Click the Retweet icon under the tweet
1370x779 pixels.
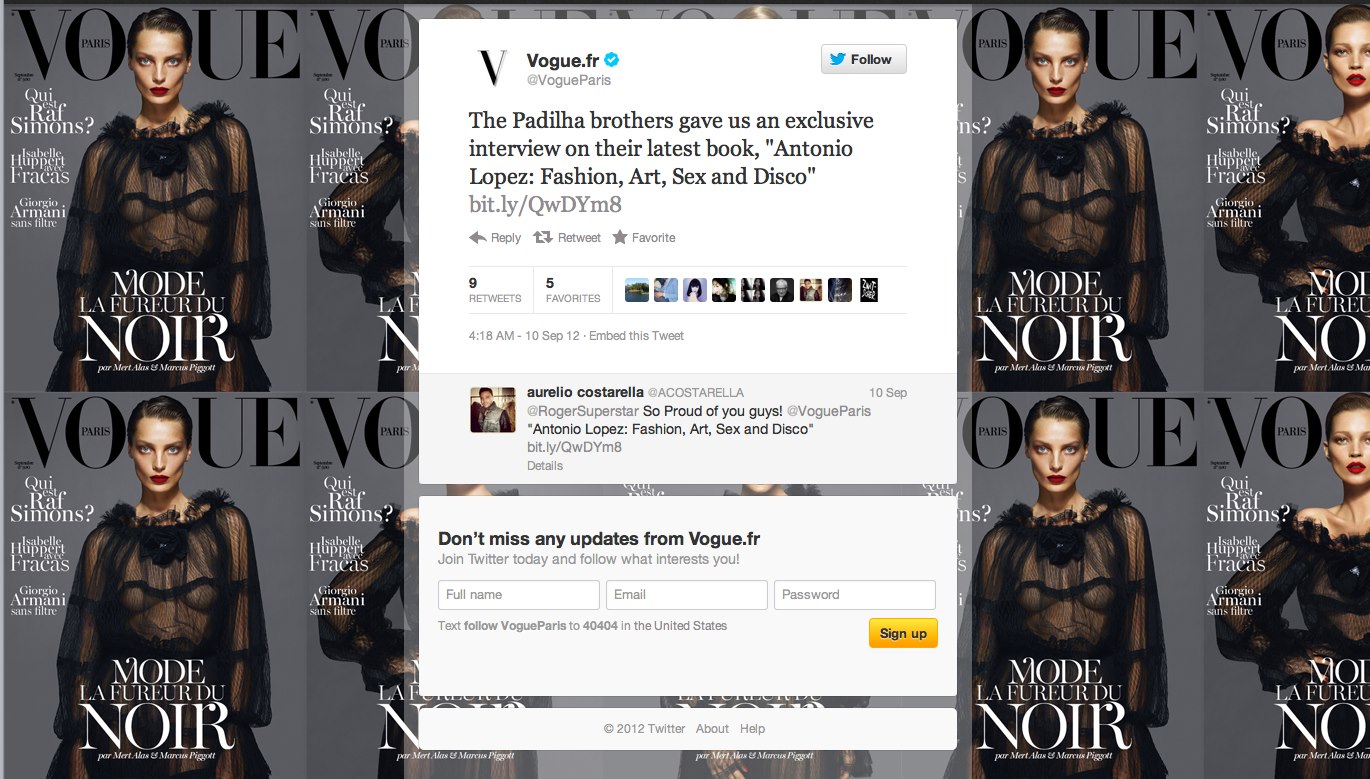pos(542,237)
